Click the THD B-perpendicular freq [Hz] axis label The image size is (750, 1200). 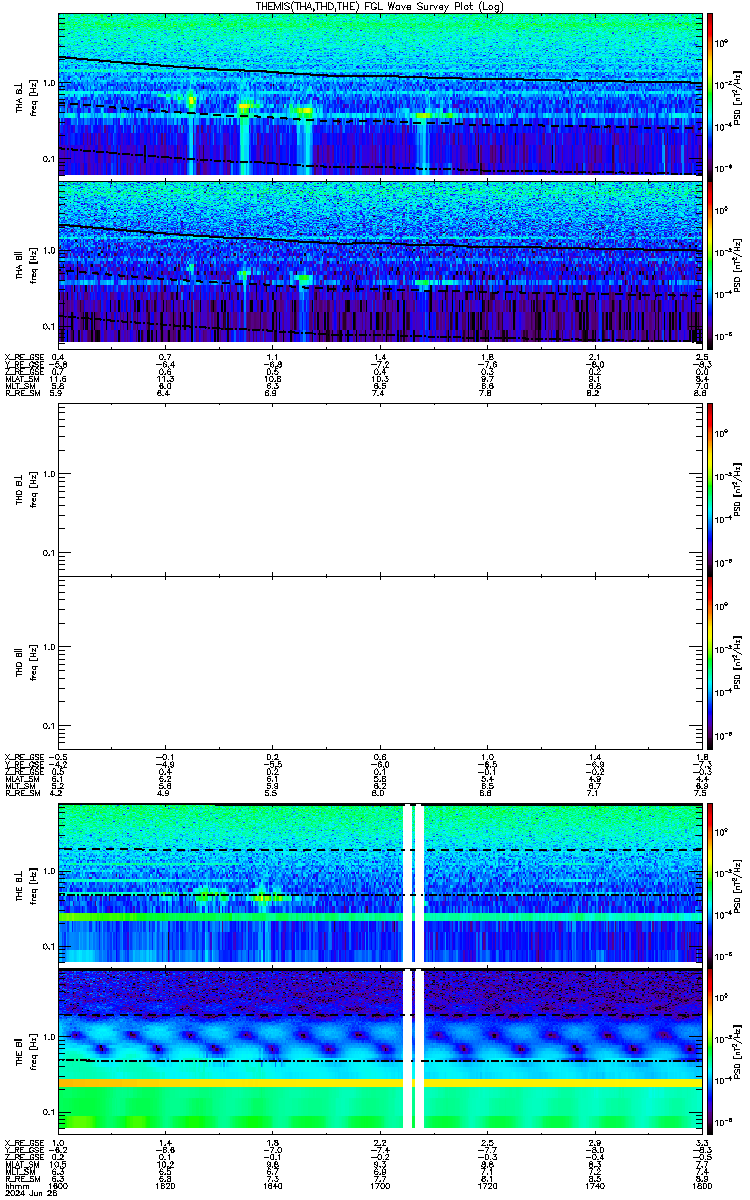33,488
